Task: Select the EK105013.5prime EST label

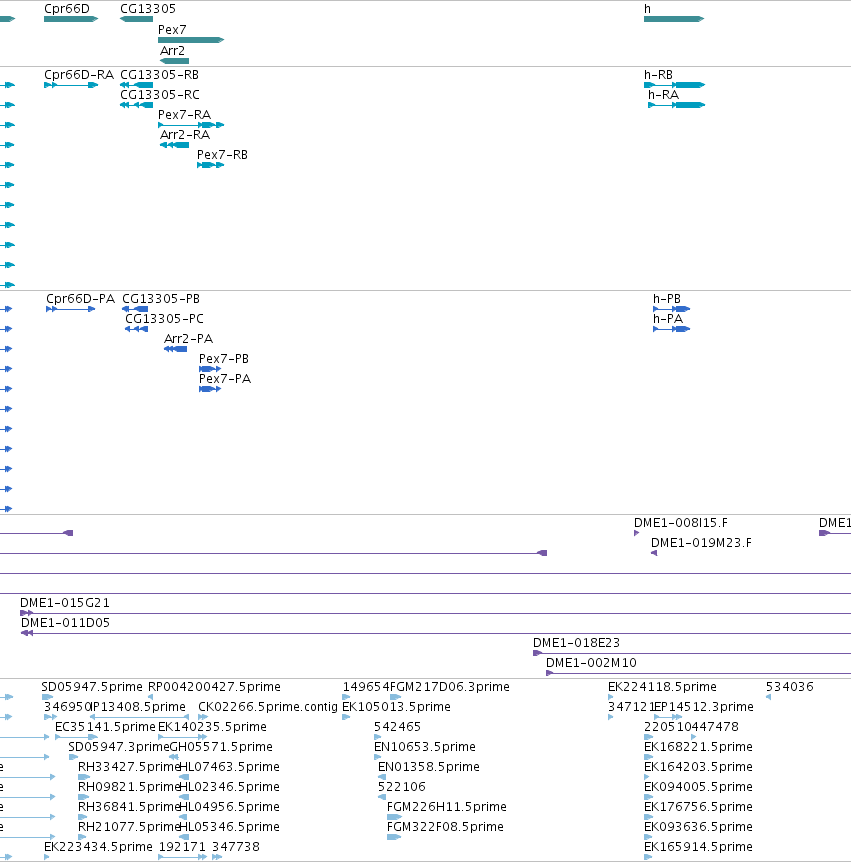Action: [396, 707]
